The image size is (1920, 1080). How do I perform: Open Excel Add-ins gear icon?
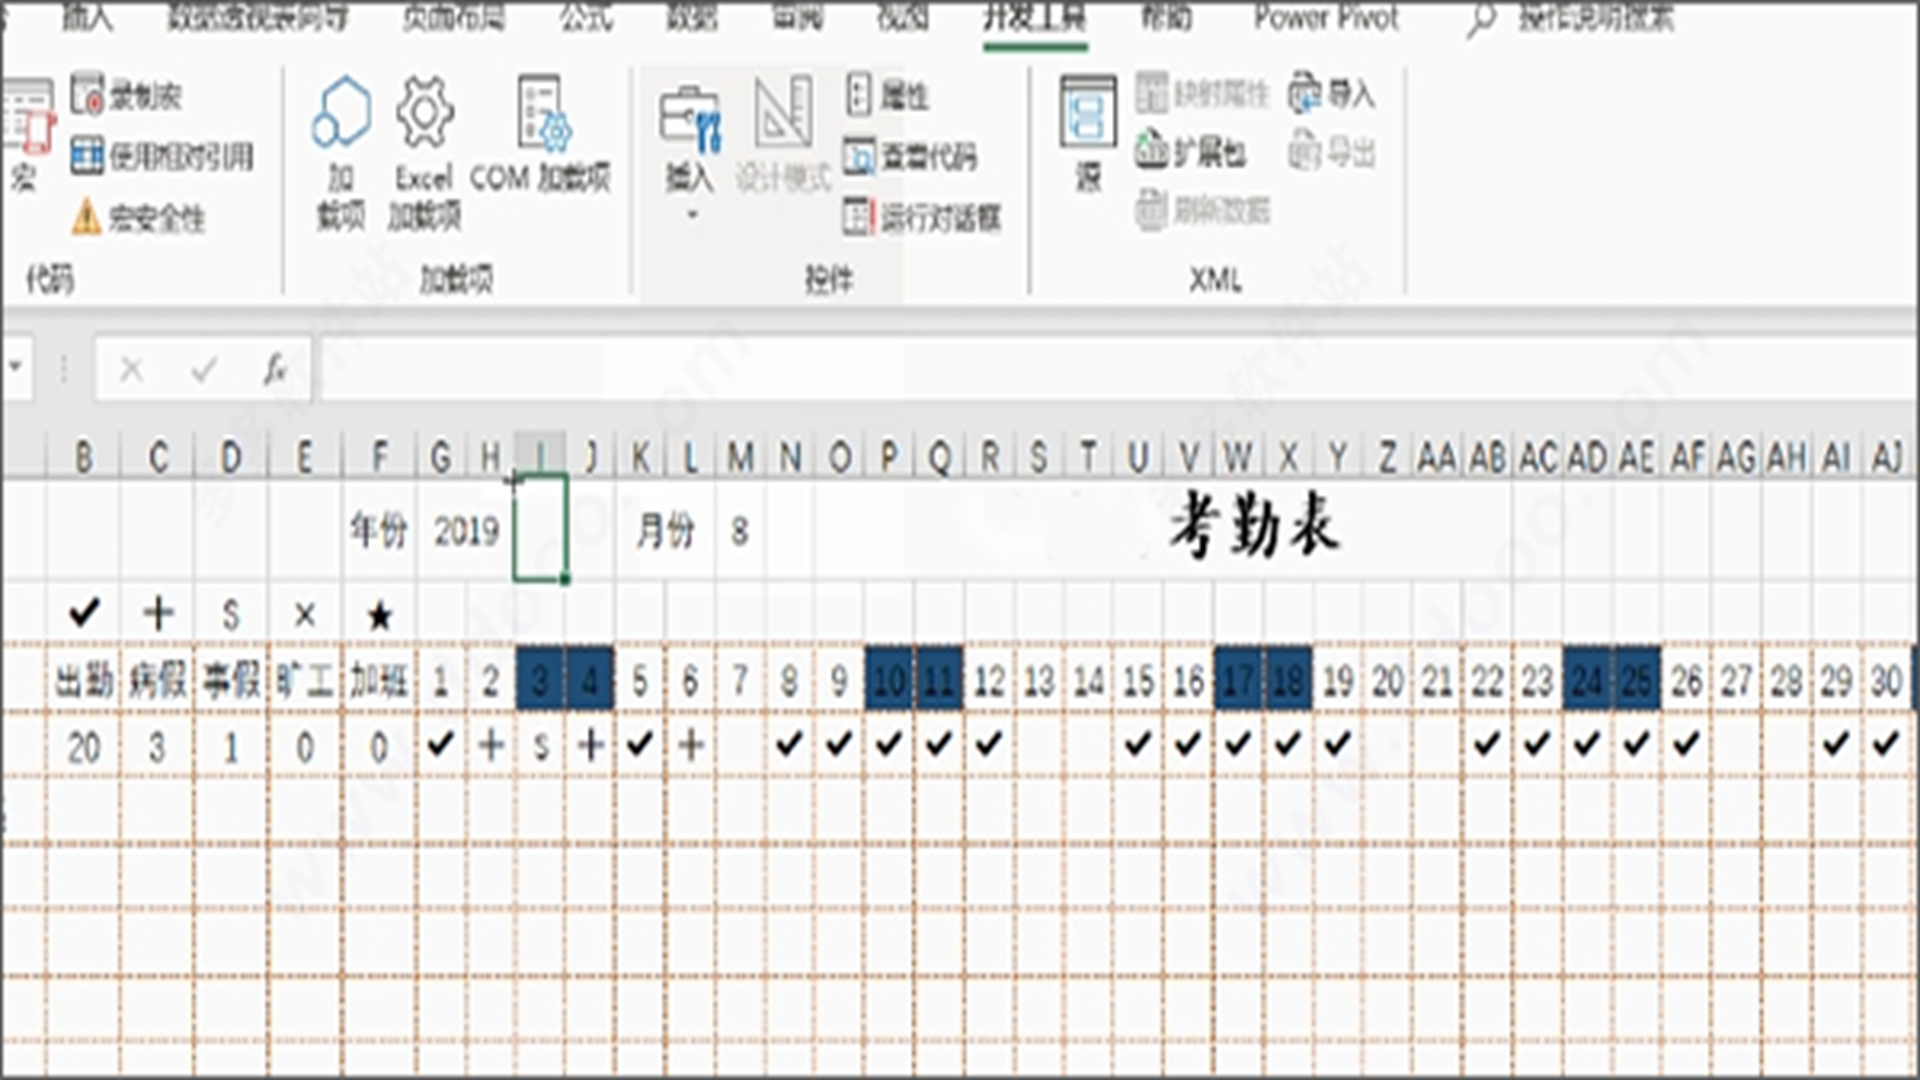pos(425,112)
